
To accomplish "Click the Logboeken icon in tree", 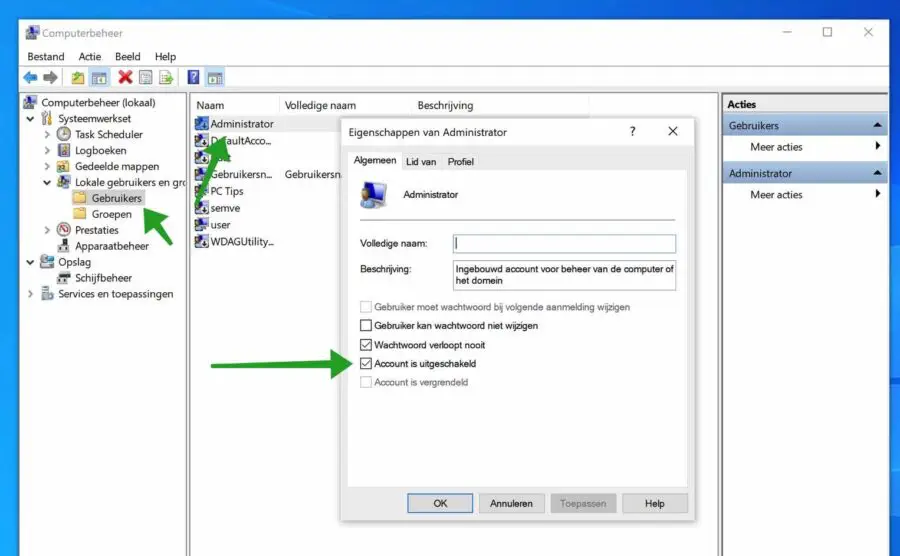I will pos(64,150).
